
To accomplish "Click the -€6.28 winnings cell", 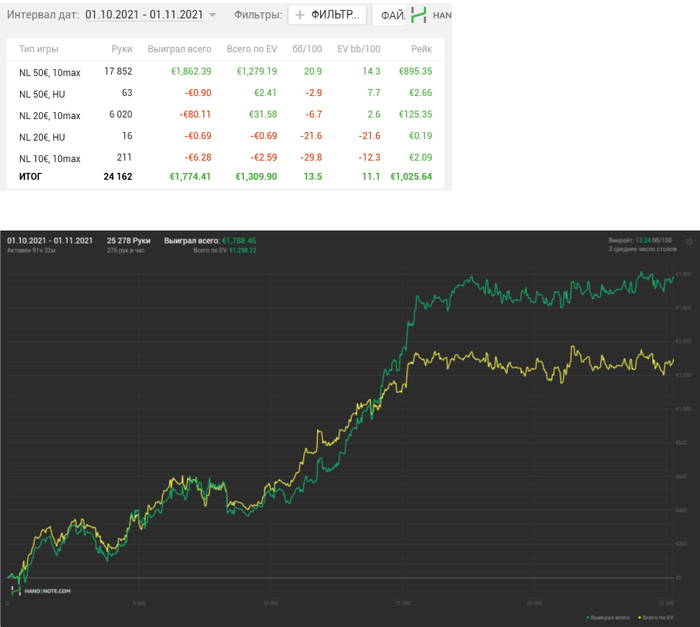I will click(198, 157).
